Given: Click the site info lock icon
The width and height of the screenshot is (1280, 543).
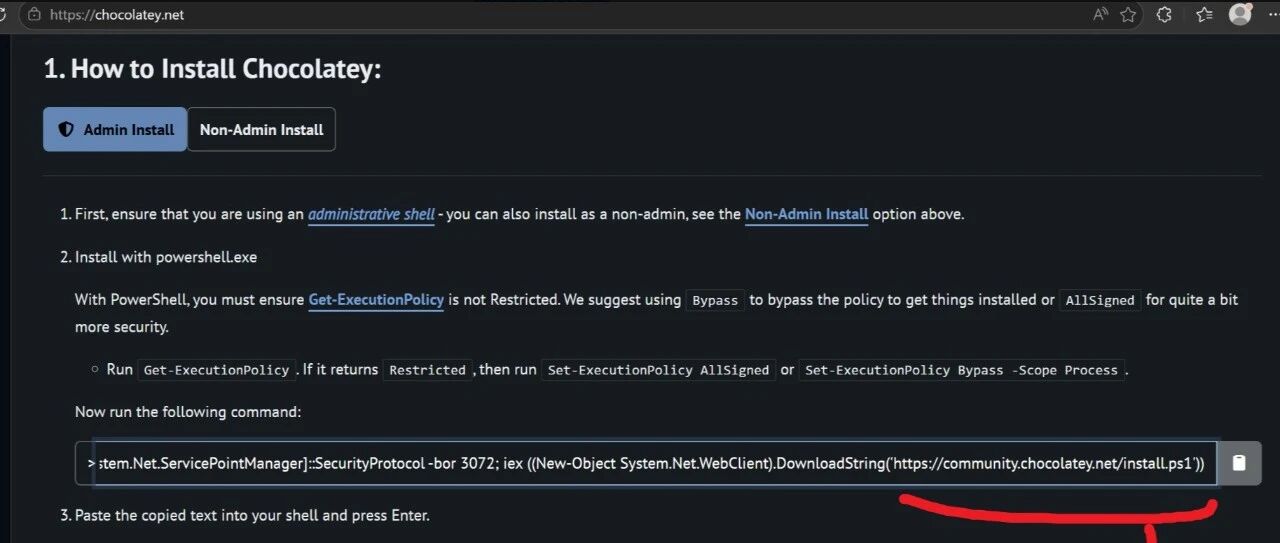Looking at the screenshot, I should click(x=35, y=15).
